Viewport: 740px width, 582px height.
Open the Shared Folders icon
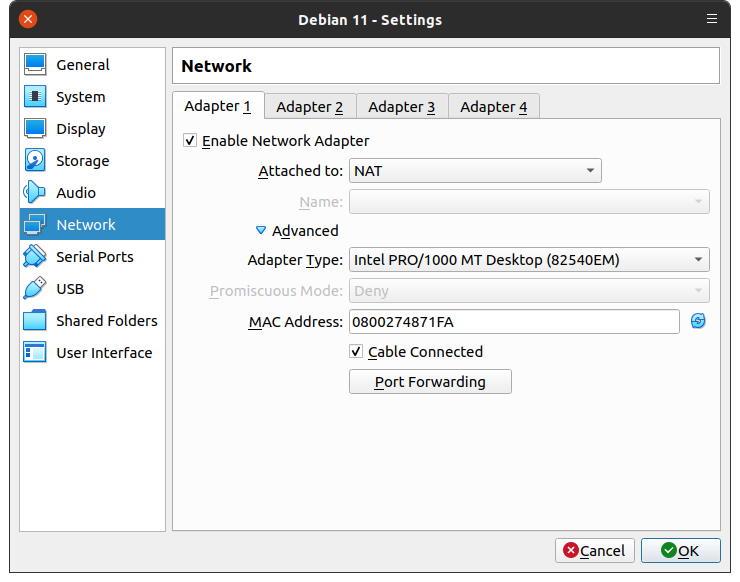tap(35, 321)
